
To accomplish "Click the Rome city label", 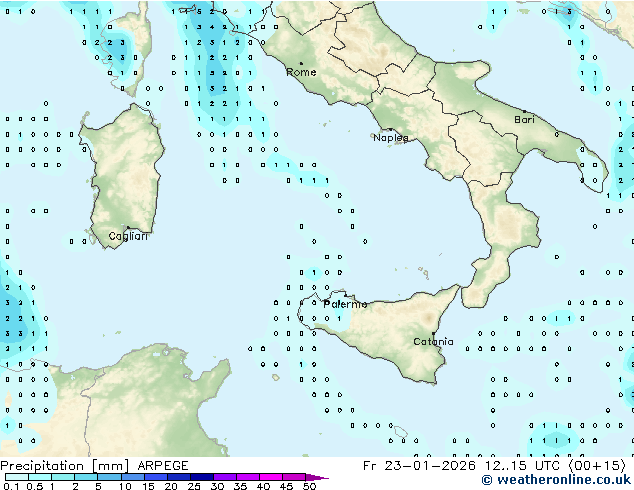I will pyautogui.click(x=301, y=72).
